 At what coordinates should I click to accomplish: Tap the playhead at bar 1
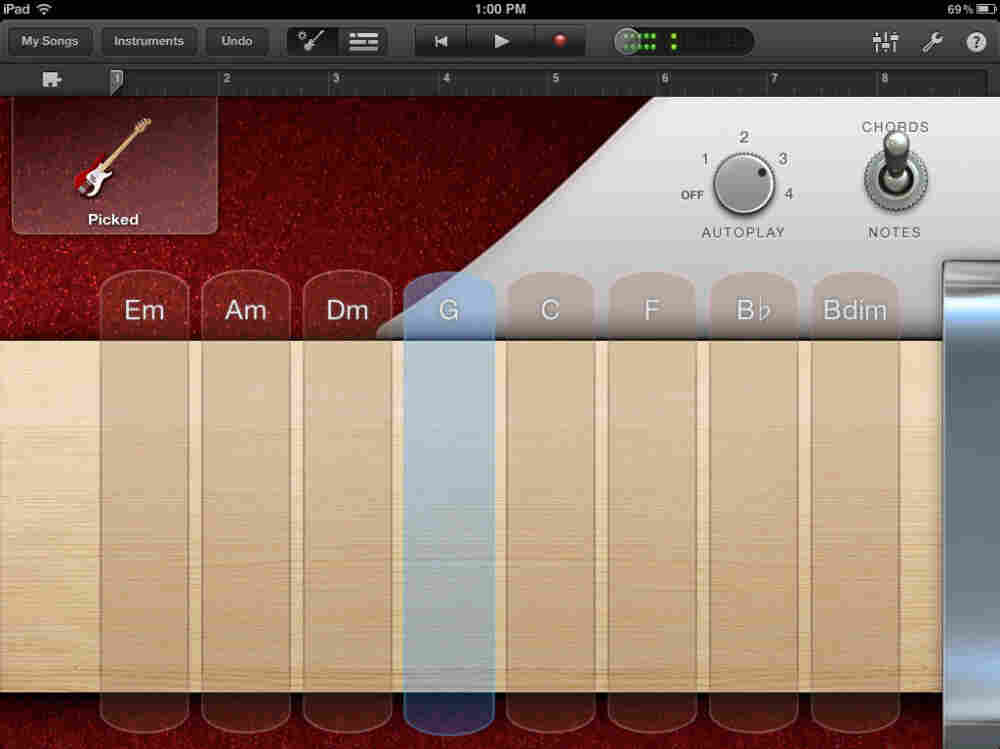116,81
